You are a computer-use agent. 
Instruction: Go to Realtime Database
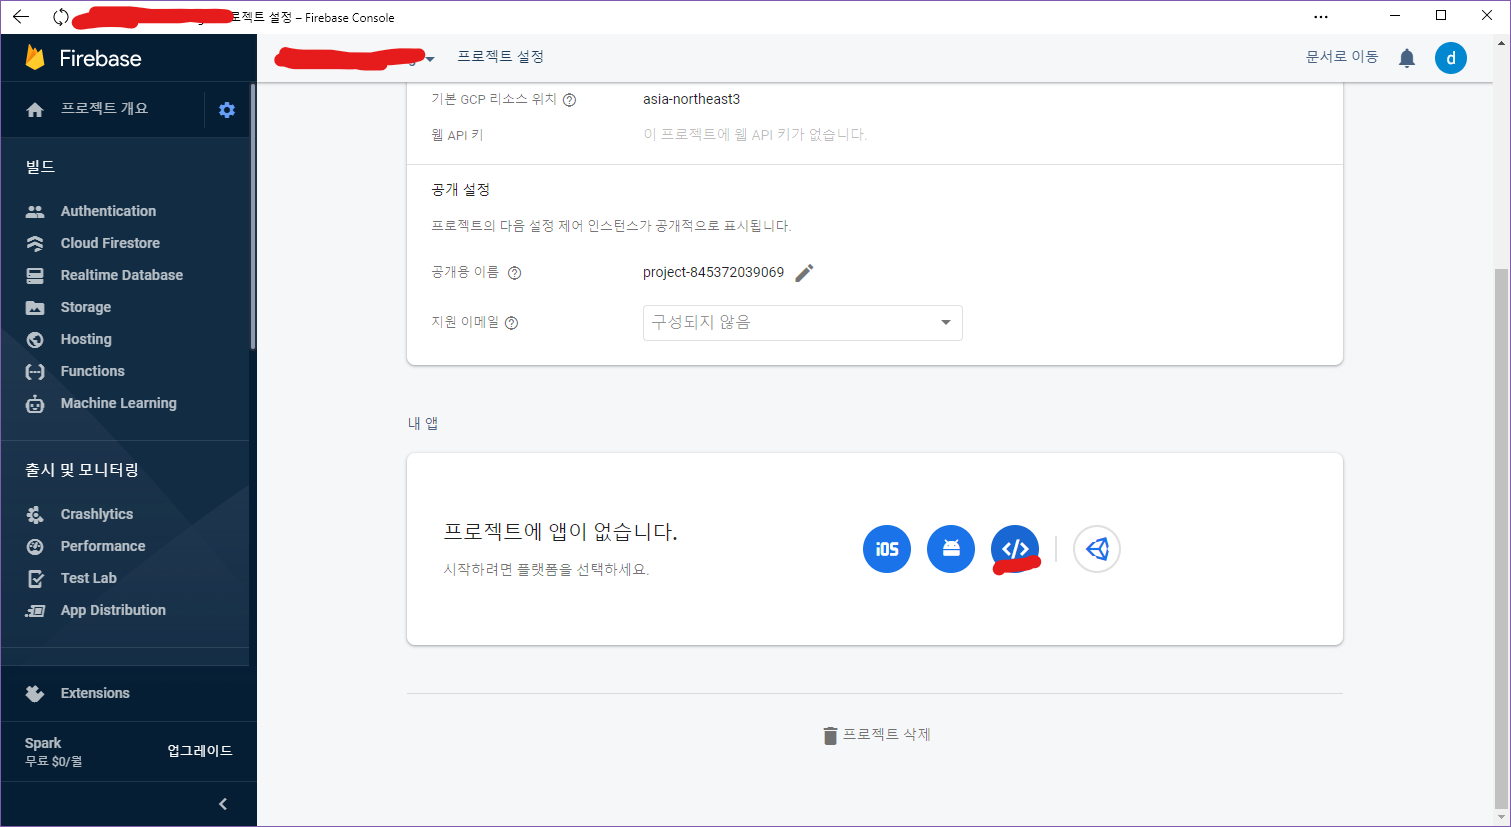[x=122, y=275]
